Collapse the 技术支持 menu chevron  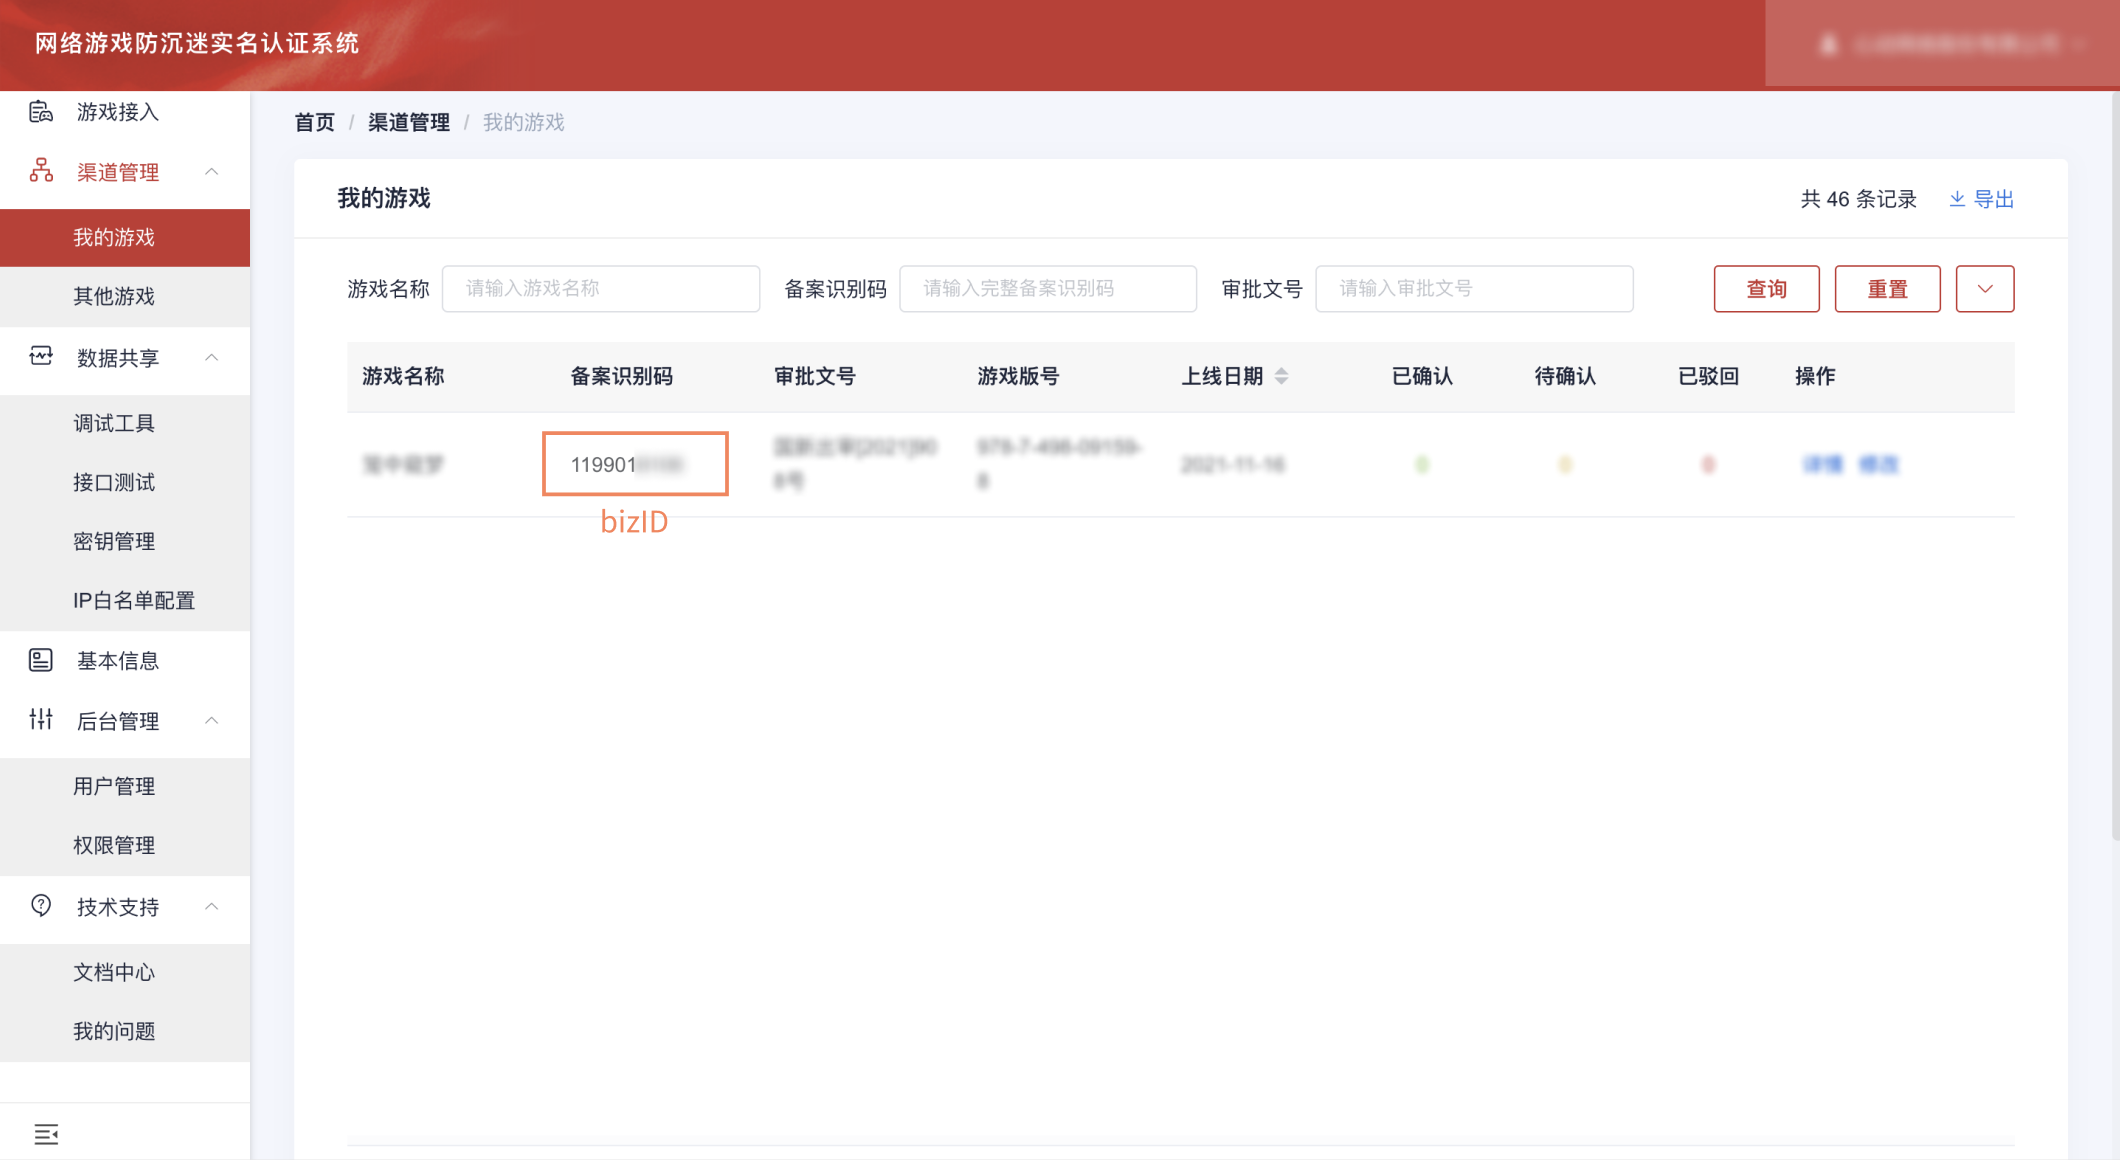click(212, 907)
